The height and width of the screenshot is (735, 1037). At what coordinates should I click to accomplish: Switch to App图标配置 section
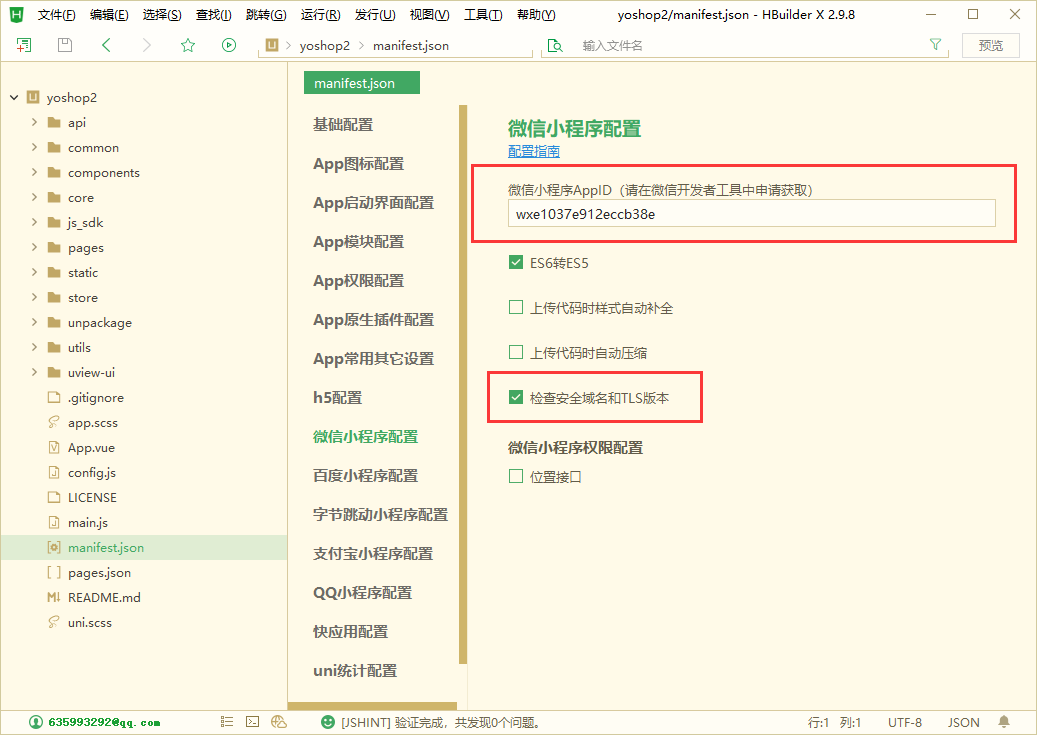[x=358, y=163]
